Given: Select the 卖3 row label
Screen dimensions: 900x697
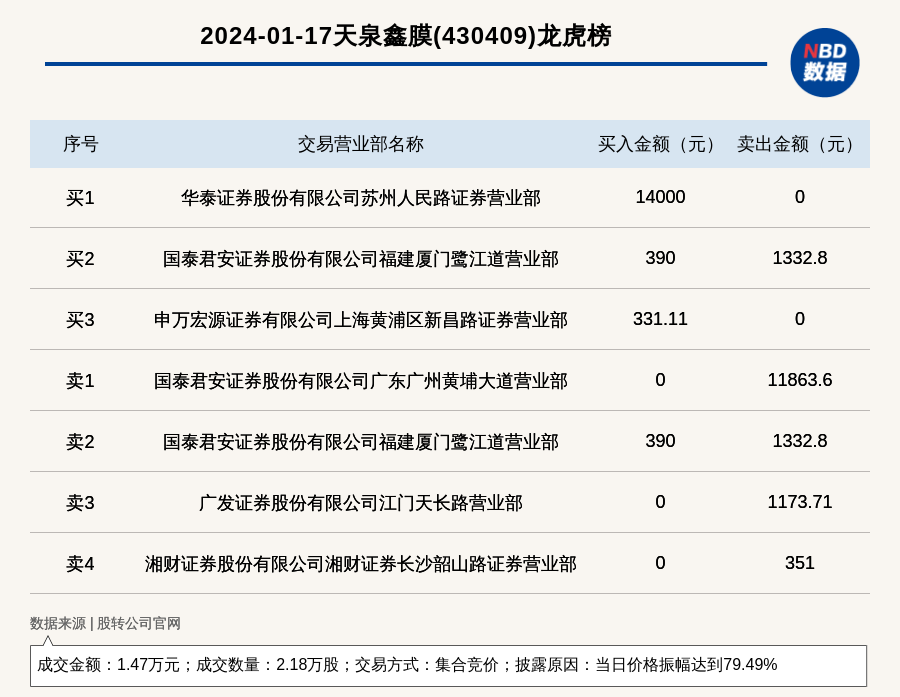Looking at the screenshot, I should point(80,502).
